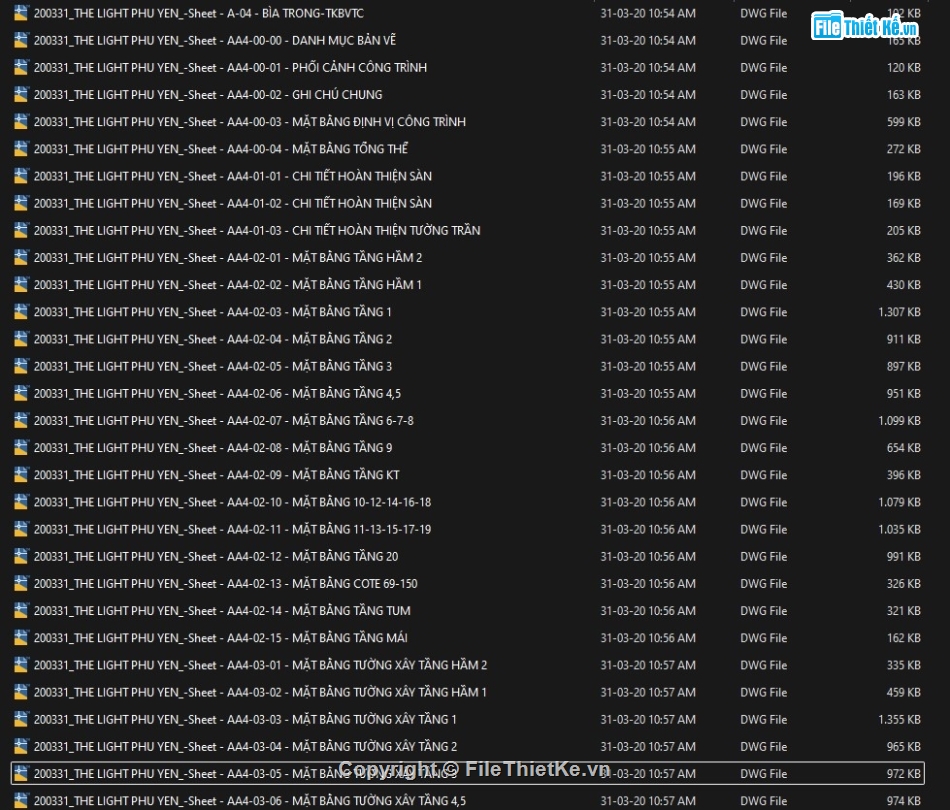
Task: Select file AA4-02-14 MẶT BẰNG TẦNG TUM
Action: pos(222,611)
